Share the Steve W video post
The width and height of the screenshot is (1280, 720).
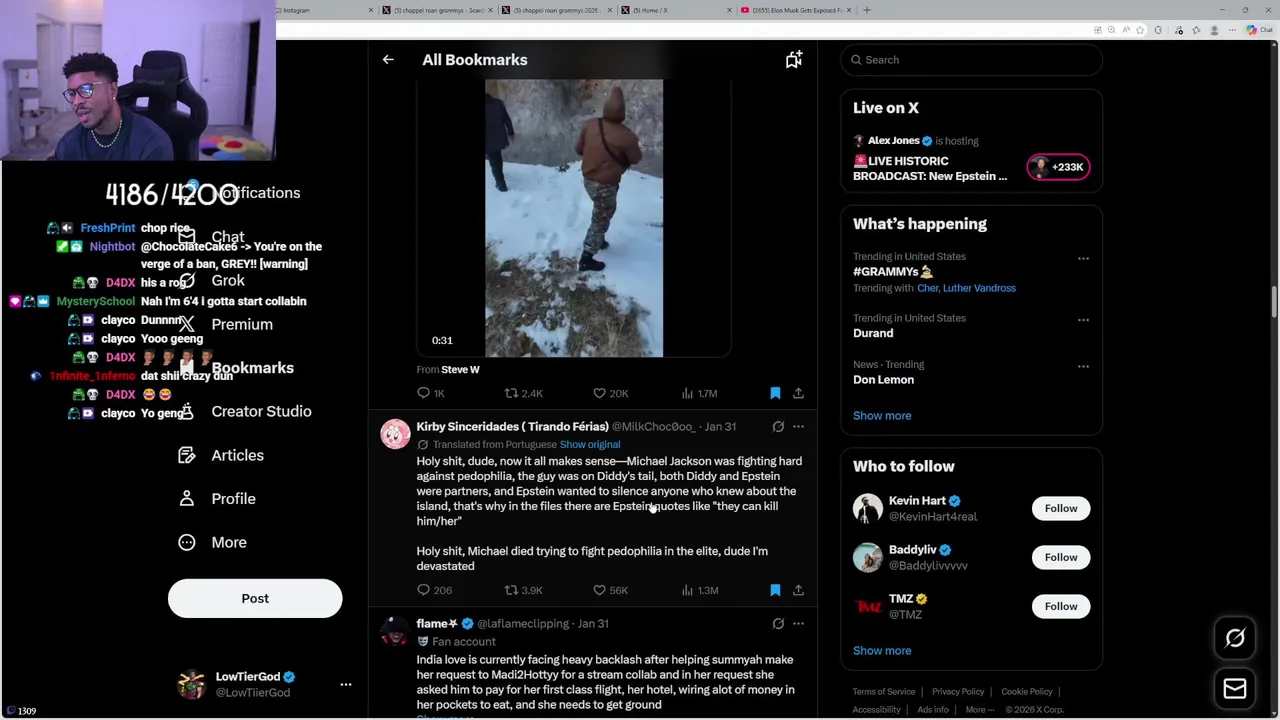(798, 394)
